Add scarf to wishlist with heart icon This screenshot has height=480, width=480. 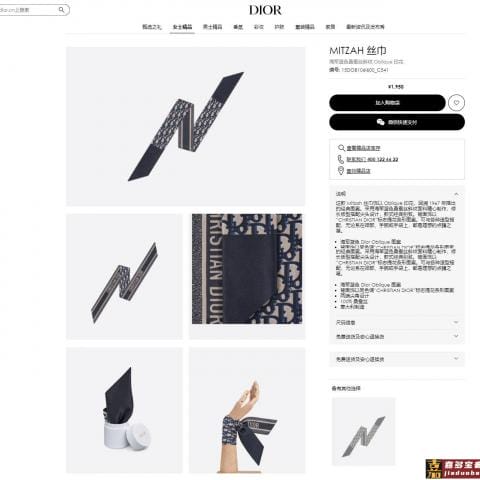[456, 103]
